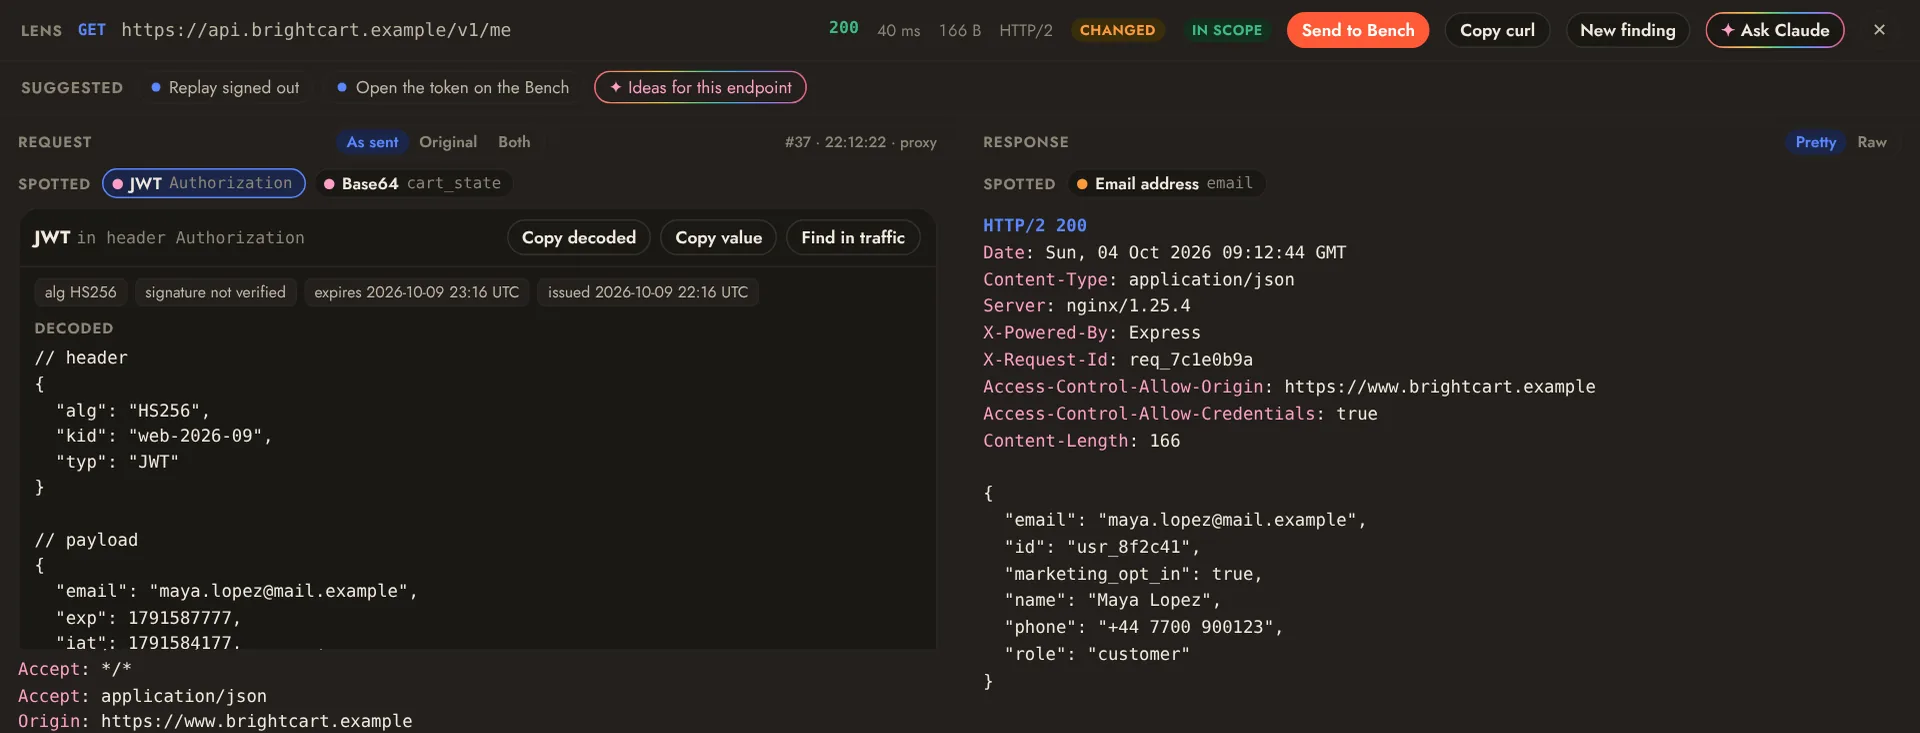Click the Send to Bench button
This screenshot has width=1920, height=733.
click(x=1358, y=30)
